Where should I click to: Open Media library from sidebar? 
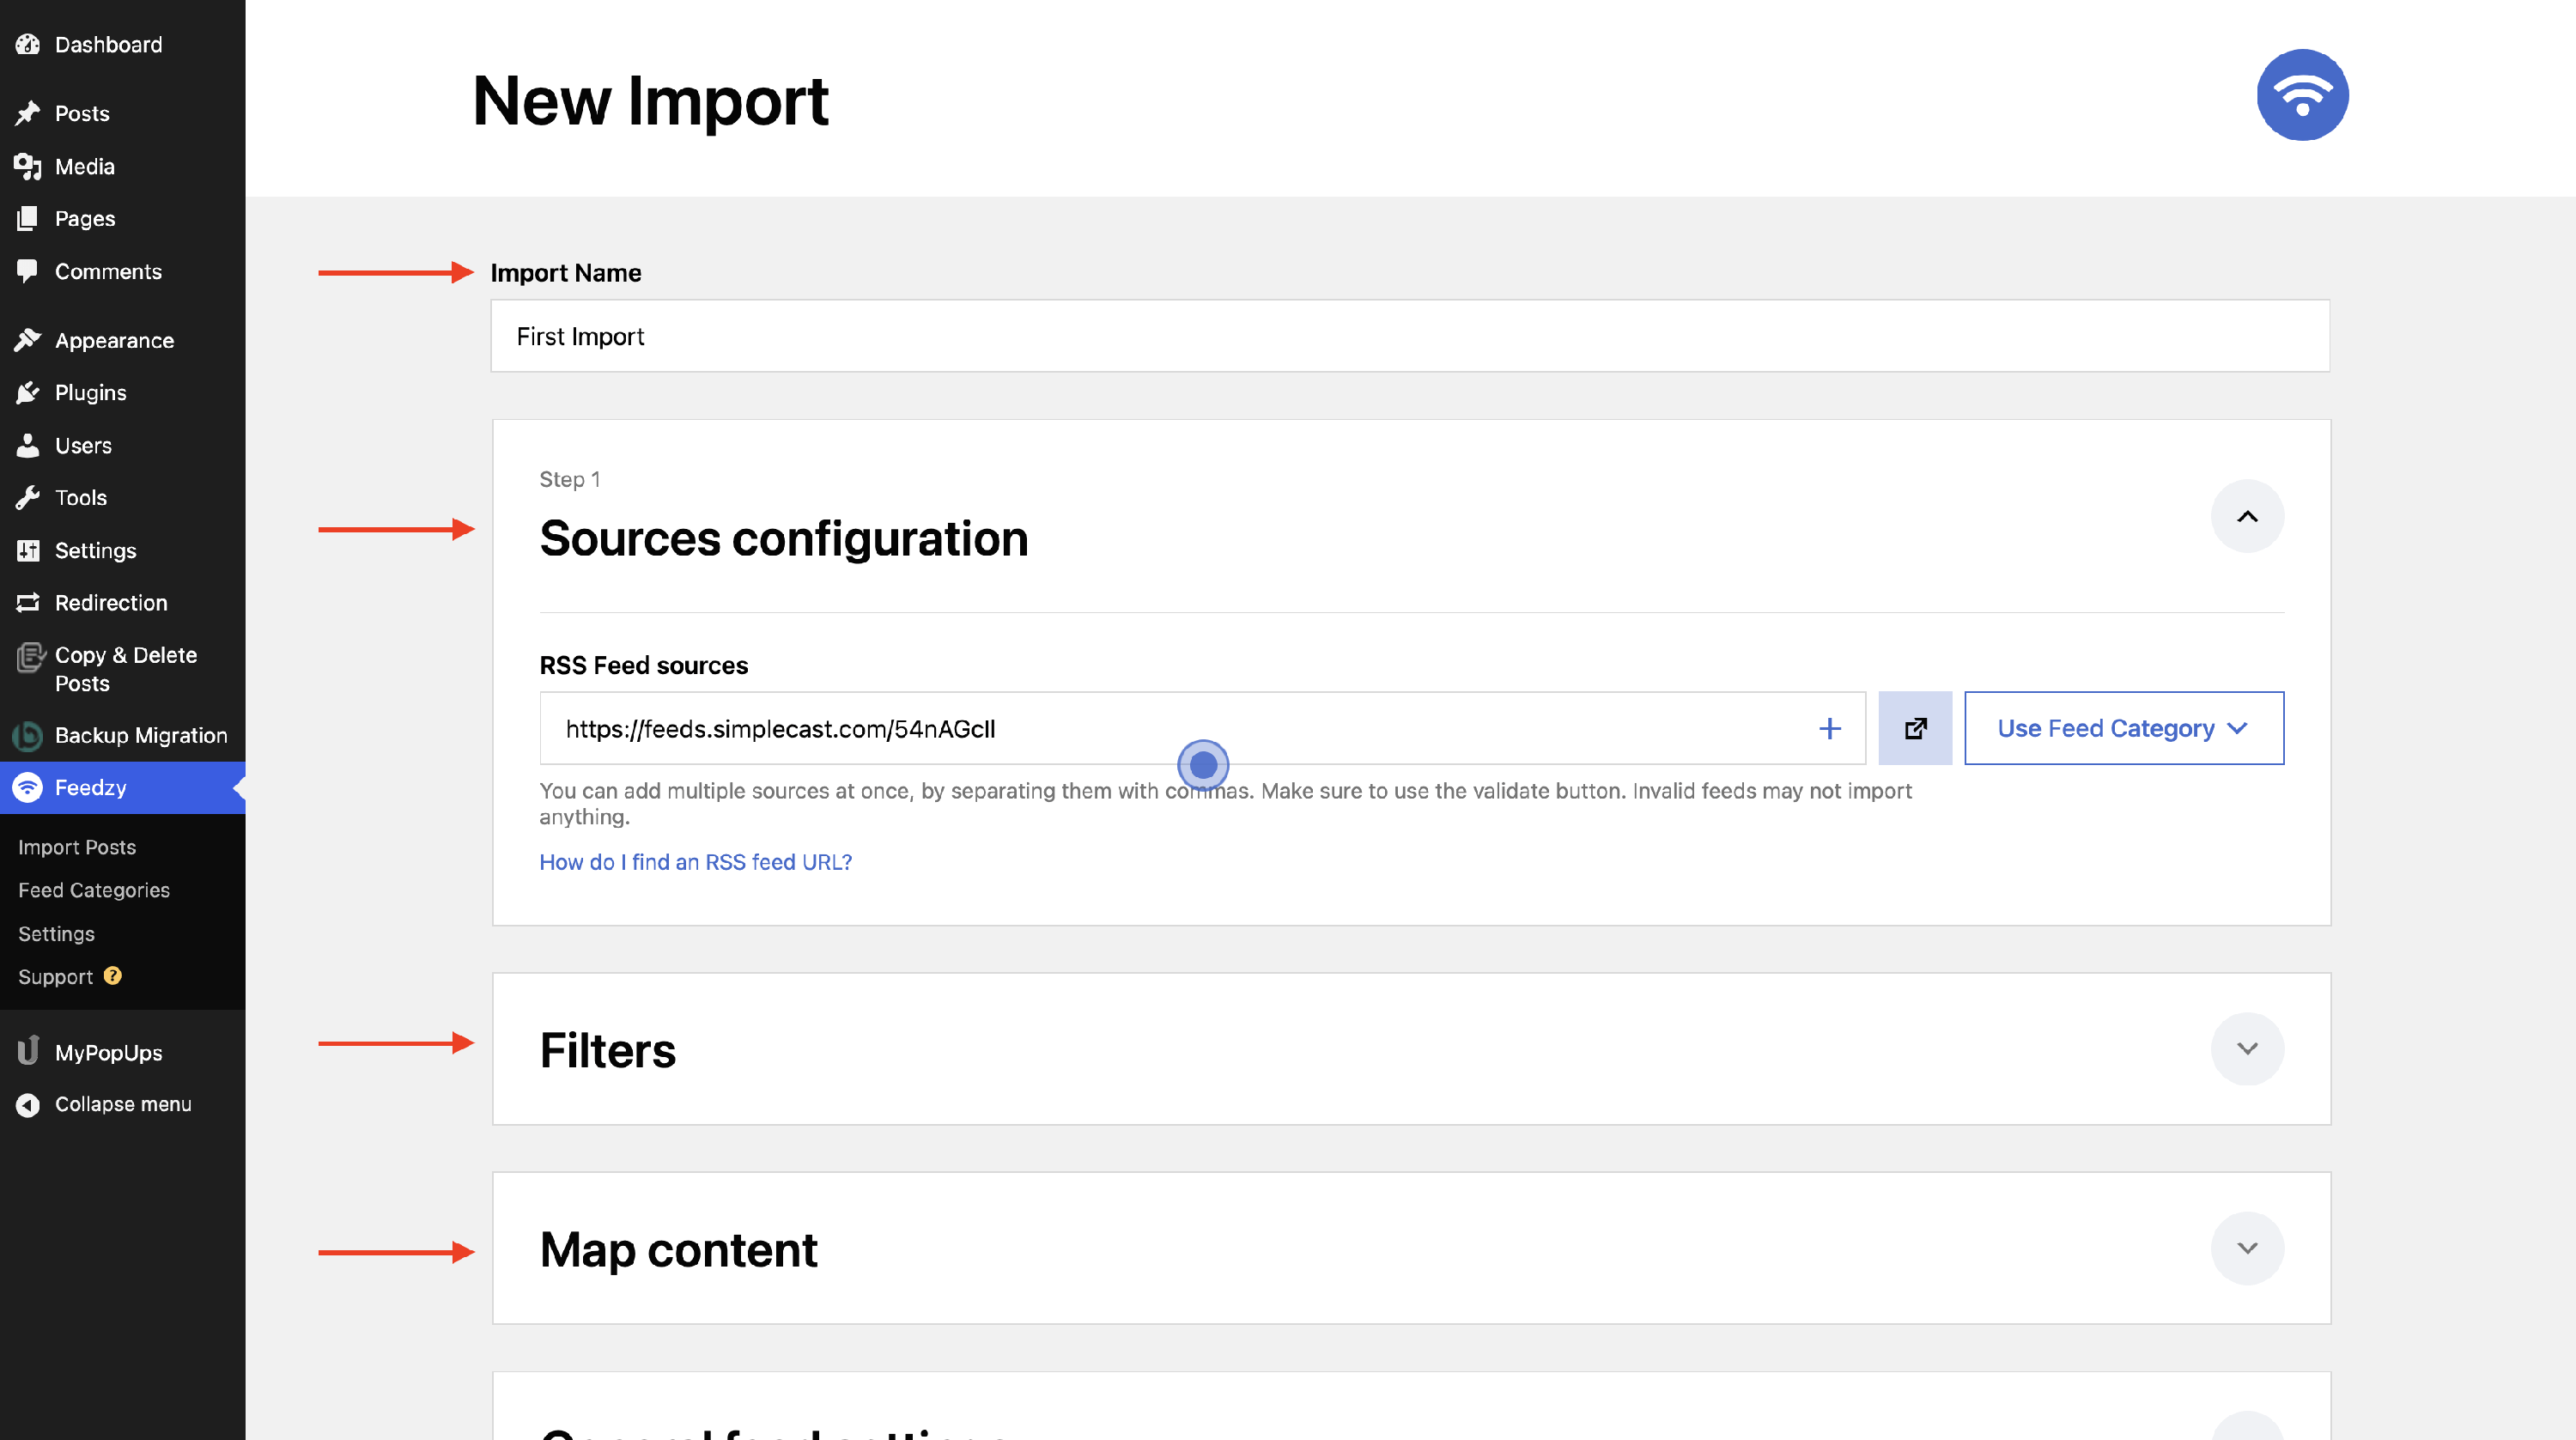point(84,166)
